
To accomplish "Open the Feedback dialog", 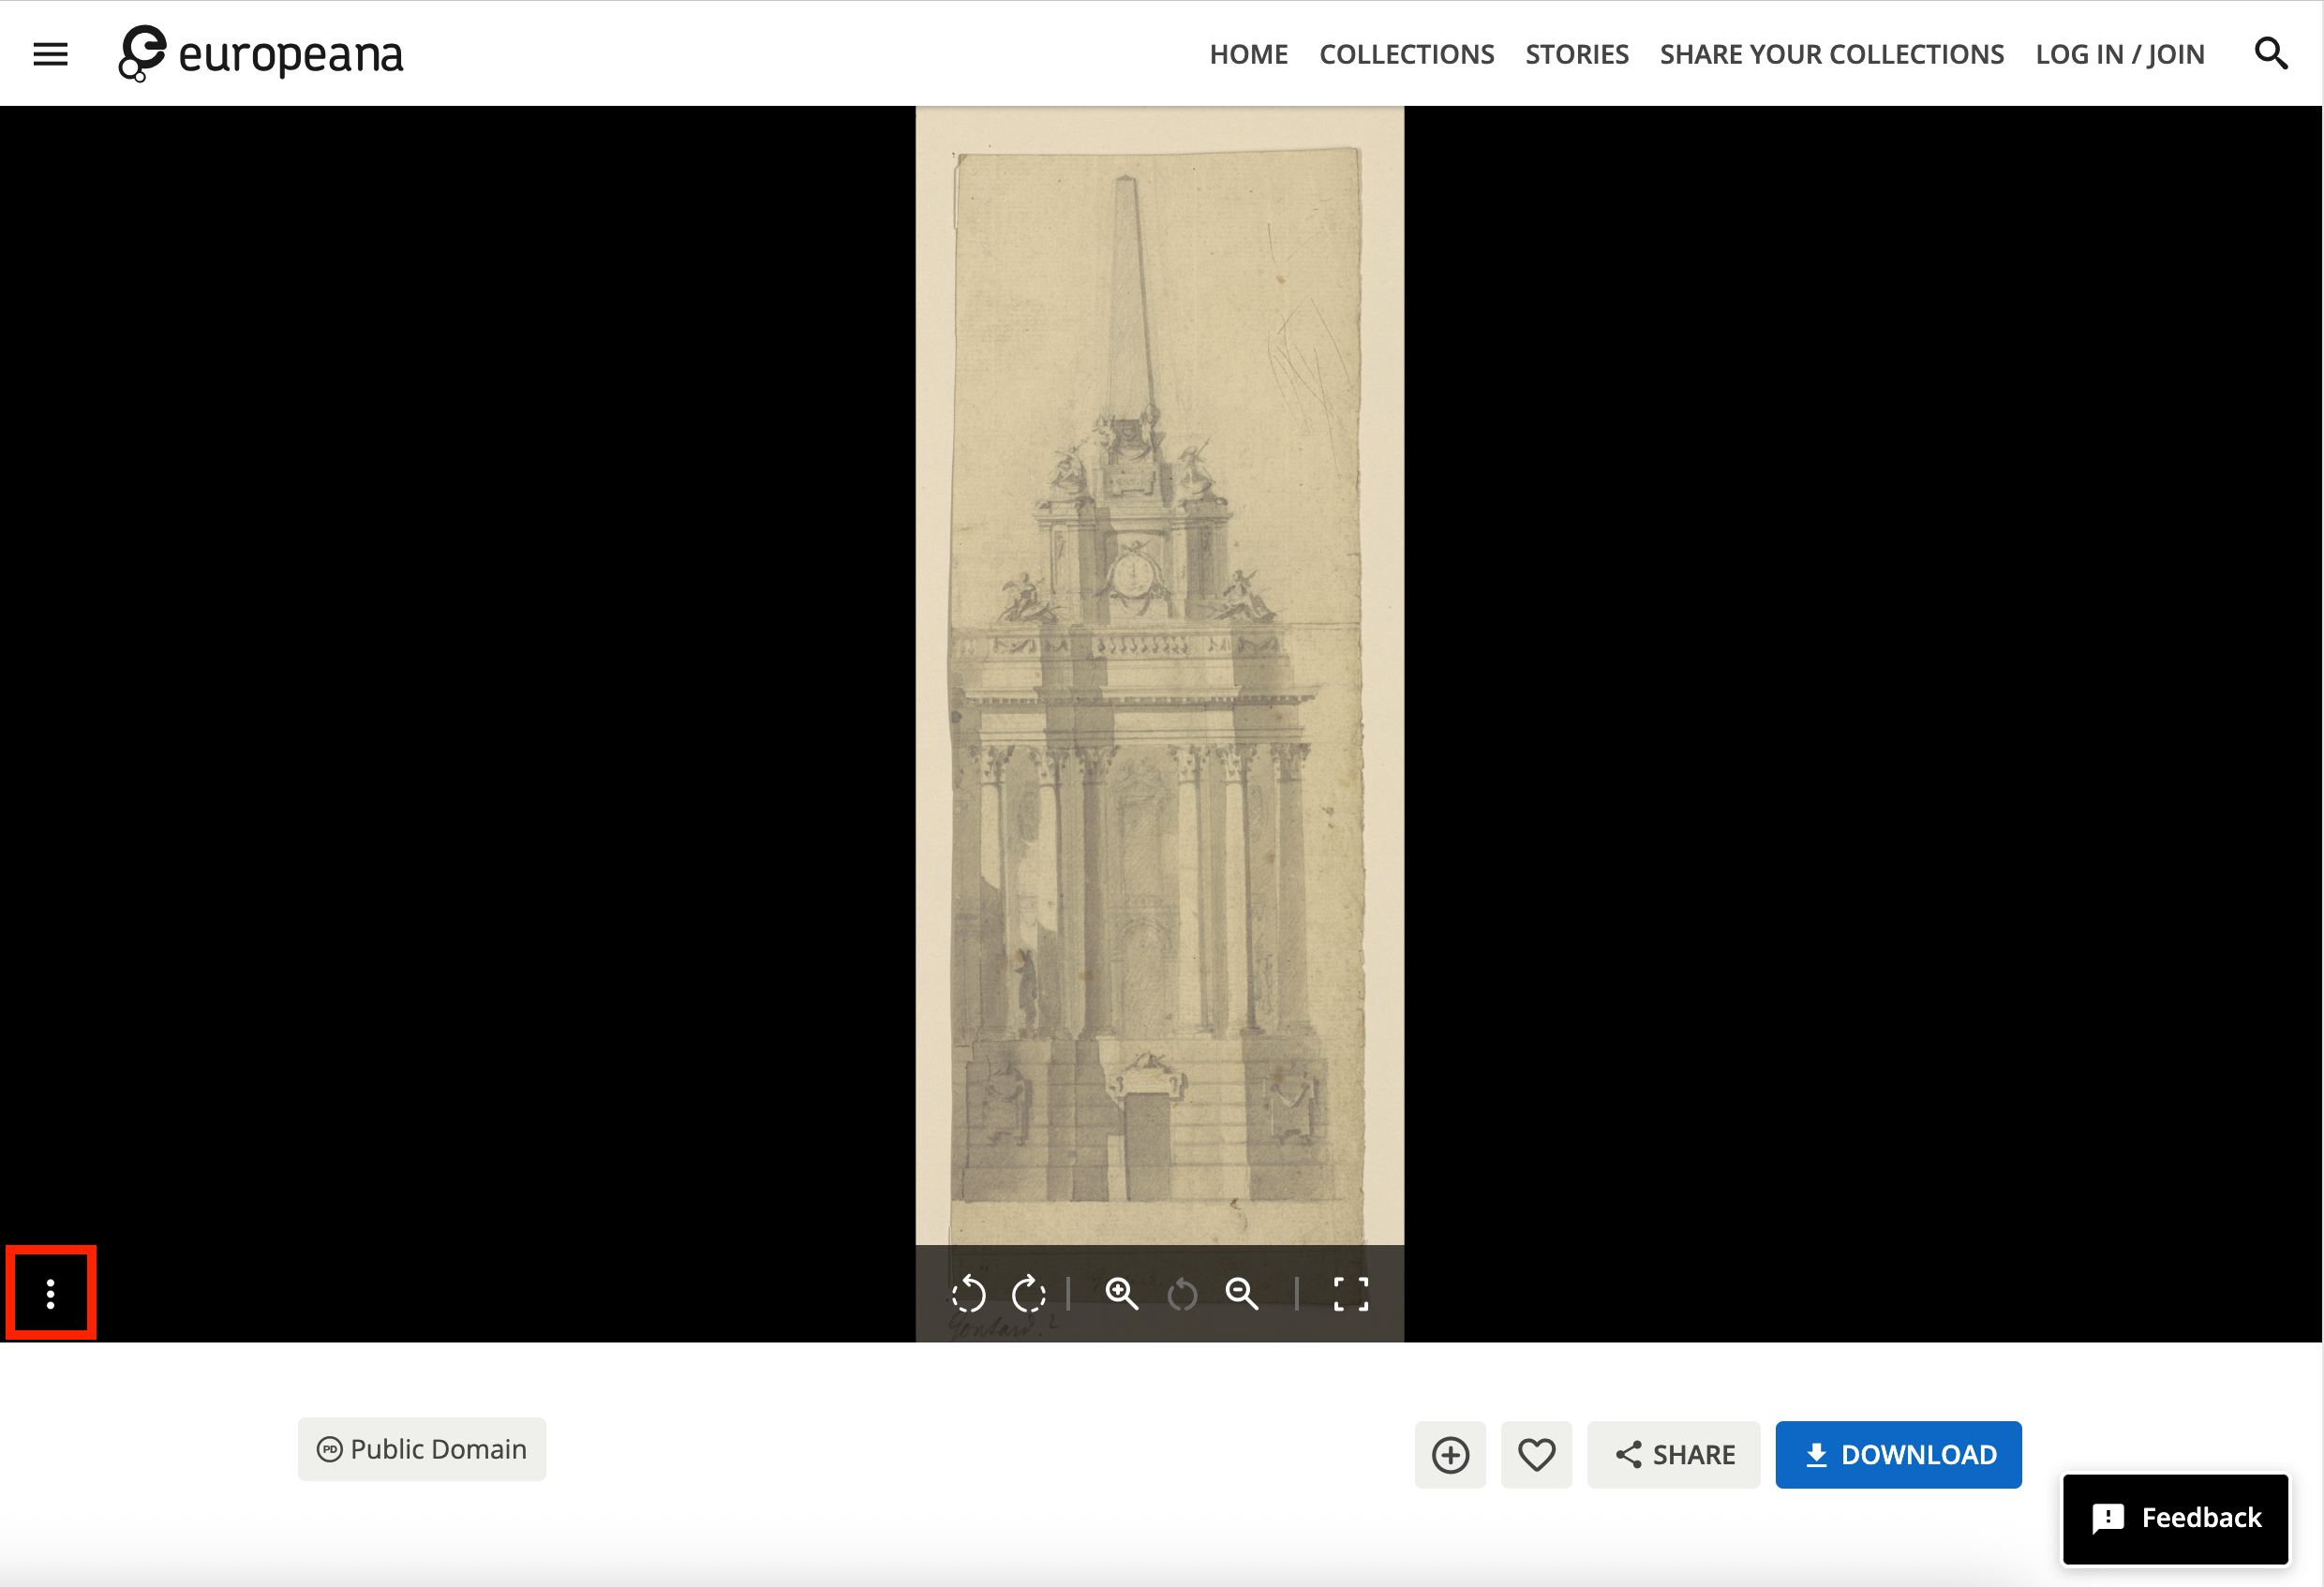I will 2175,1518.
